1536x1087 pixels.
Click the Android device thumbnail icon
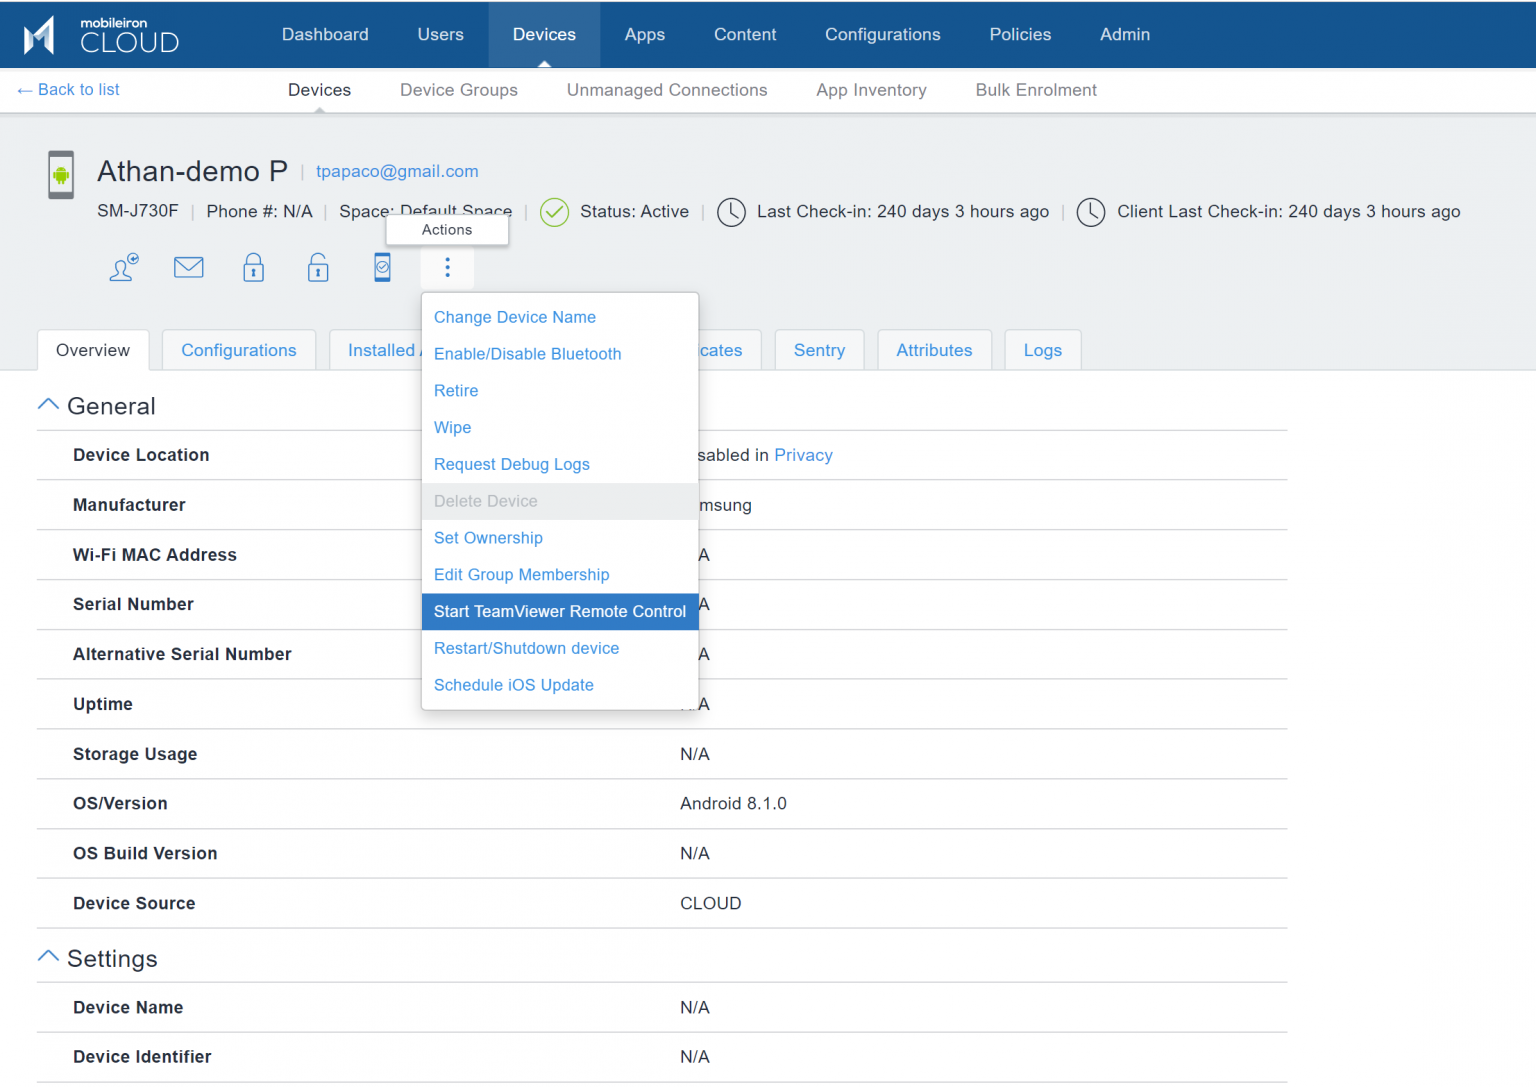60,175
